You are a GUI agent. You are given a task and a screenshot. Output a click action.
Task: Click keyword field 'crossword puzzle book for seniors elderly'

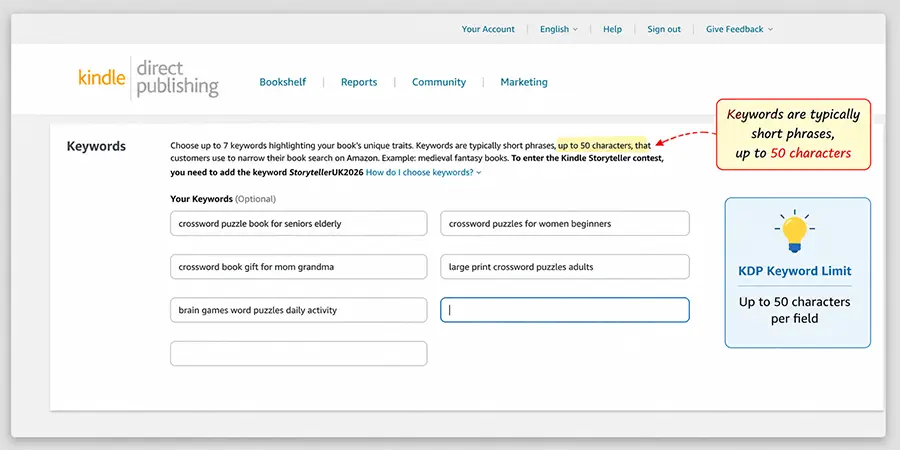(298, 223)
